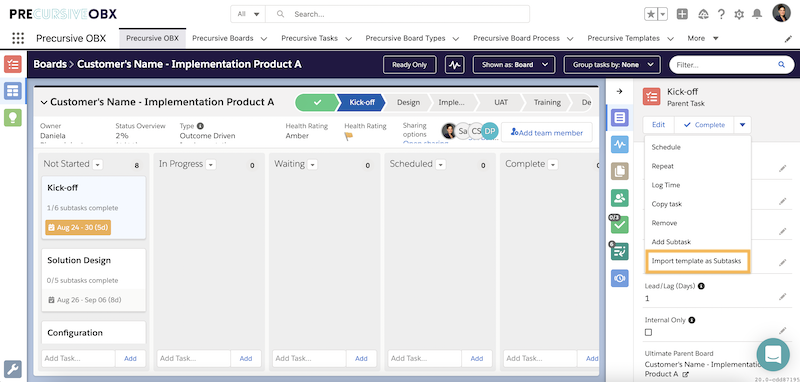Open the In Progress column dropdown
Image resolution: width=800 pixels, height=382 pixels.
tap(211, 165)
